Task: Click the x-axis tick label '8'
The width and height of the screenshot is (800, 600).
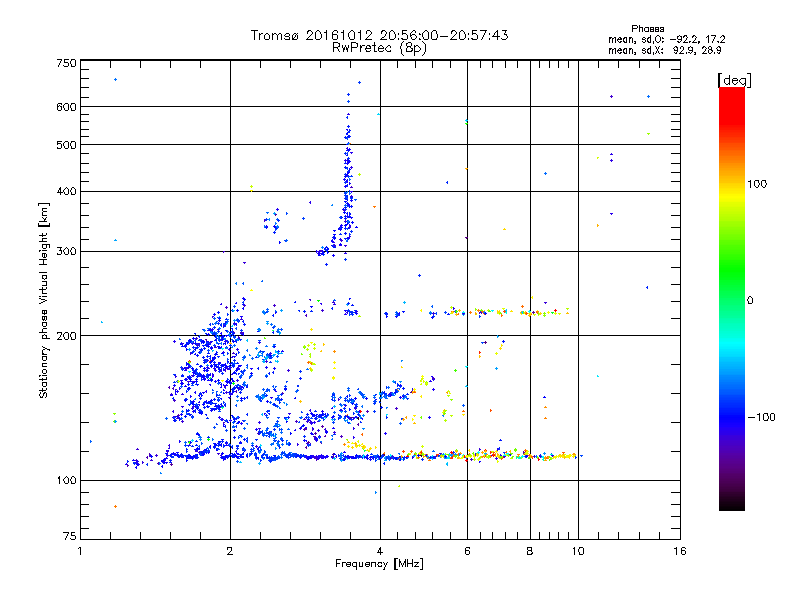Action: click(530, 551)
